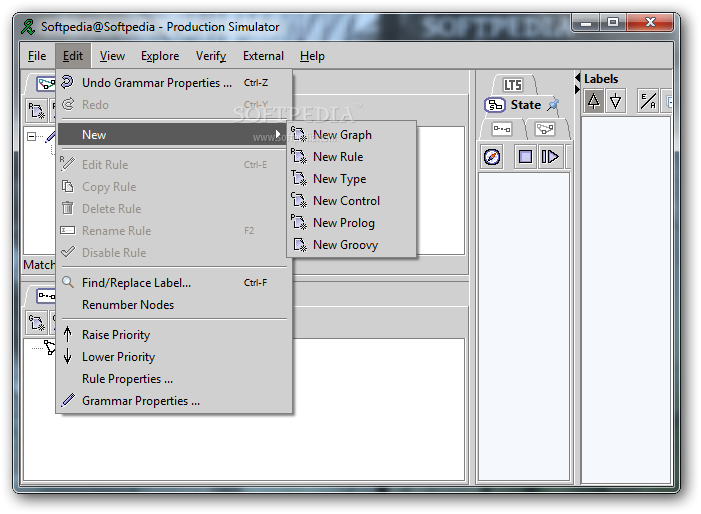Close the open Edit menu
Screen dimensions: 701x514
(73, 56)
